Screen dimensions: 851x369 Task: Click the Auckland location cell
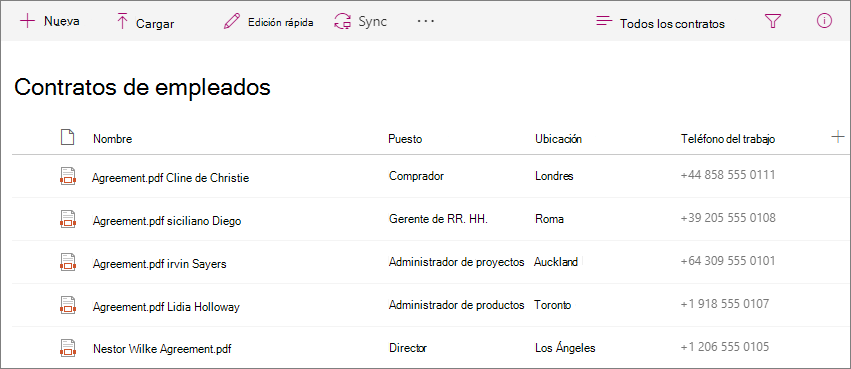(556, 262)
